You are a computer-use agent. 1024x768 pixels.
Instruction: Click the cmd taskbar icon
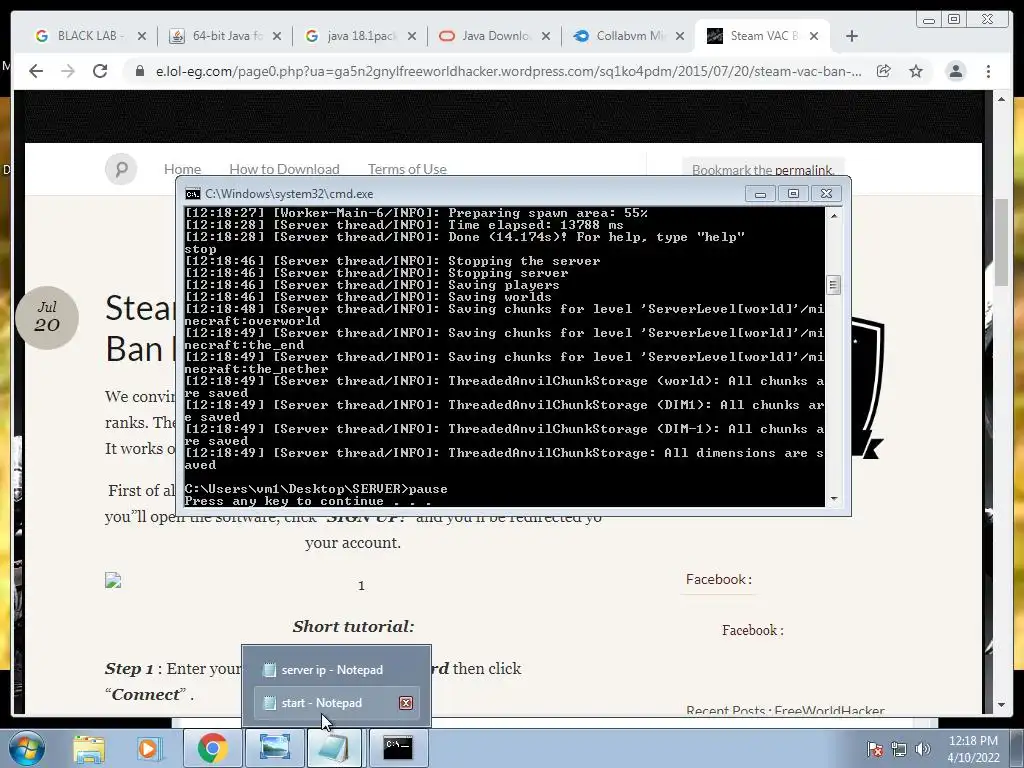coord(398,748)
